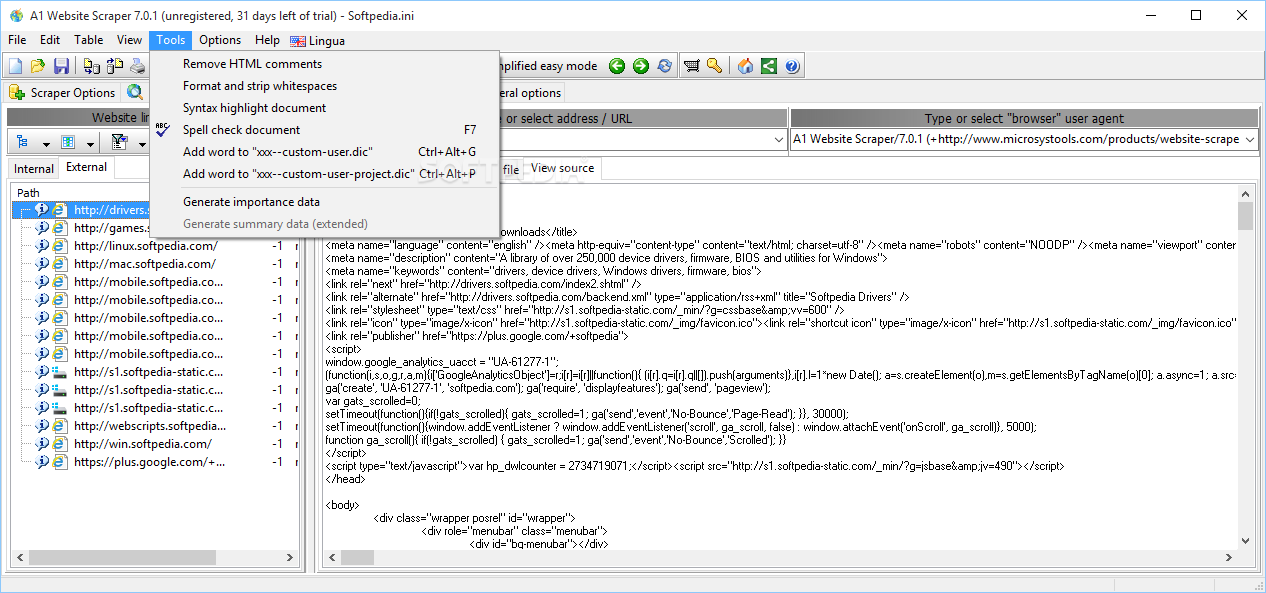Open dropdown arrow next to table view icon
Screen dimensions: 1266x593
tap(90, 143)
